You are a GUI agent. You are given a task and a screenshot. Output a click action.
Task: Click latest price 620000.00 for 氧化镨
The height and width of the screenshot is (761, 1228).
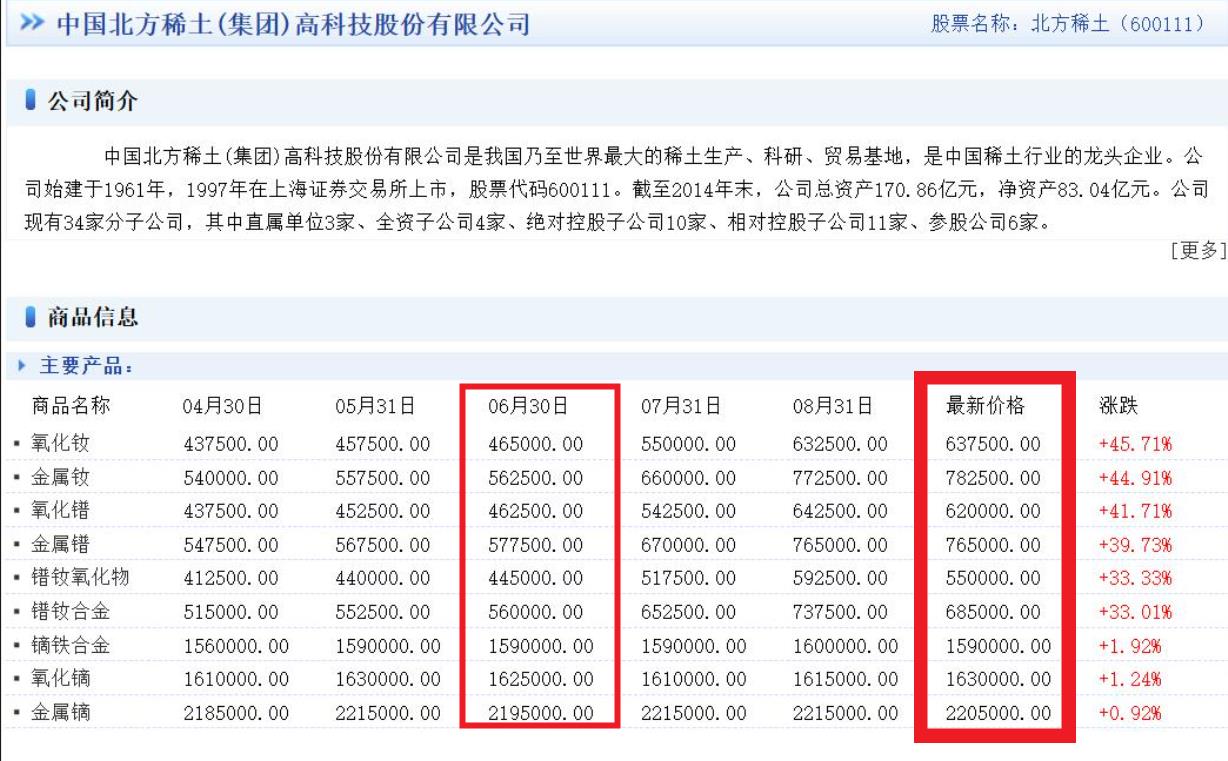[x=993, y=511]
